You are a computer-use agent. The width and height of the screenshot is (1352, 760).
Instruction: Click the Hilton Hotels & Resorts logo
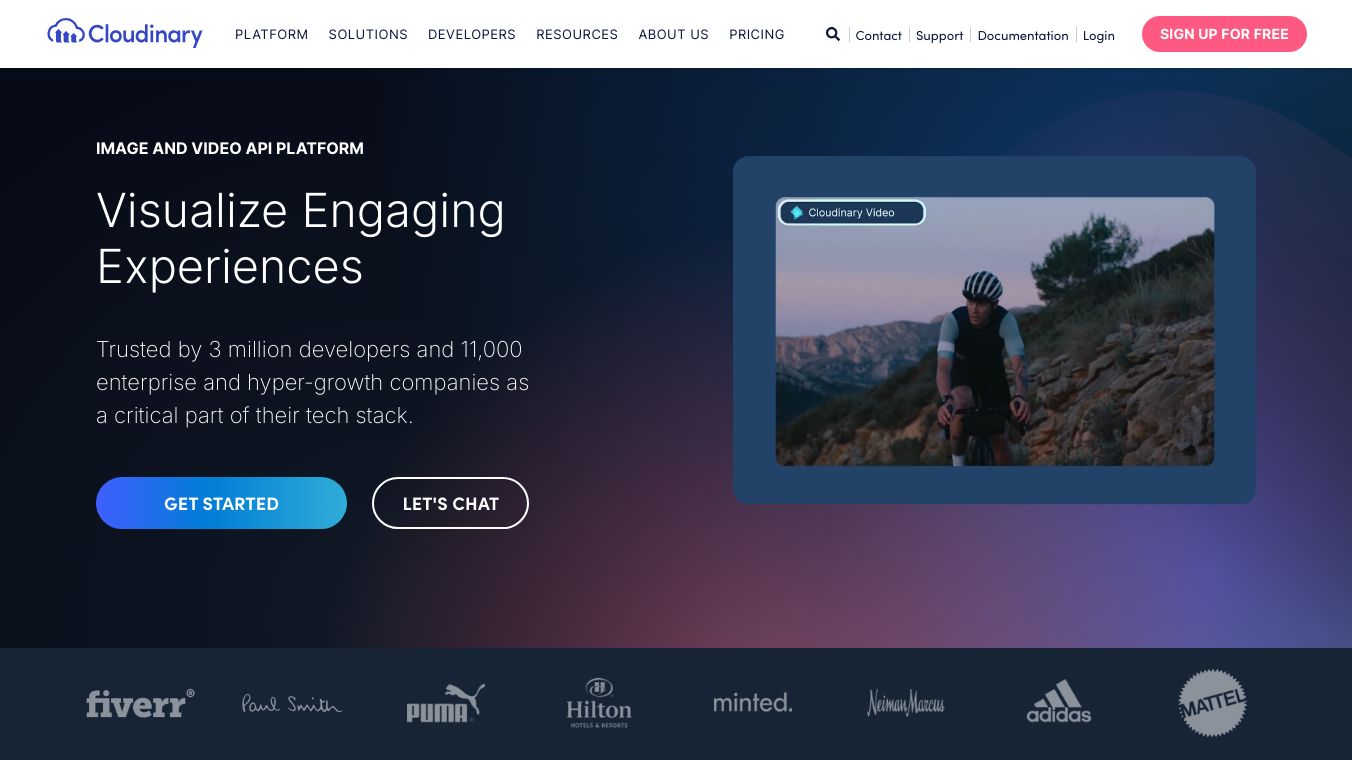coord(599,703)
